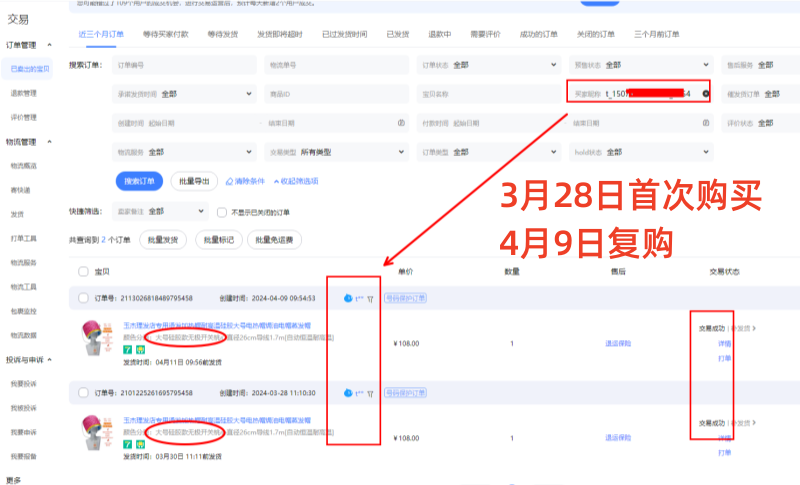
Task: Open the 订单状态 dropdown
Action: pyautogui.click(x=489, y=65)
